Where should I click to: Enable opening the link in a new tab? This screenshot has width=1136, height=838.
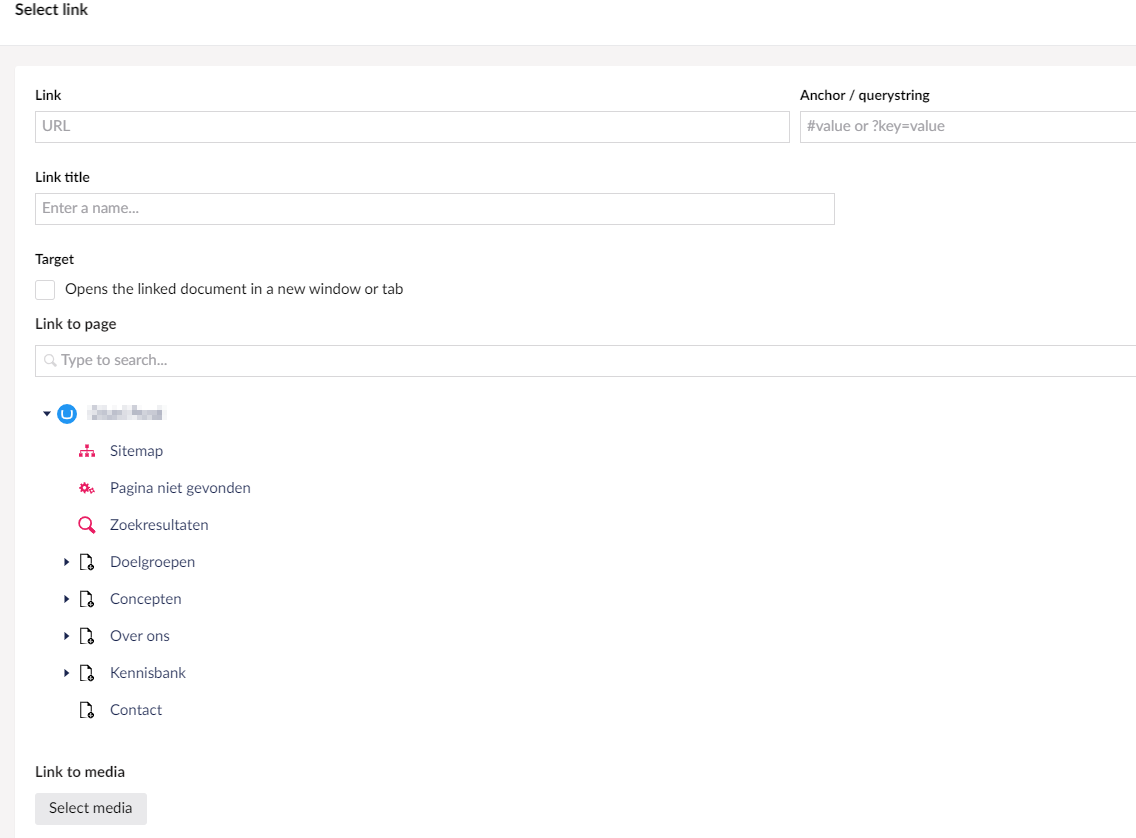44,289
